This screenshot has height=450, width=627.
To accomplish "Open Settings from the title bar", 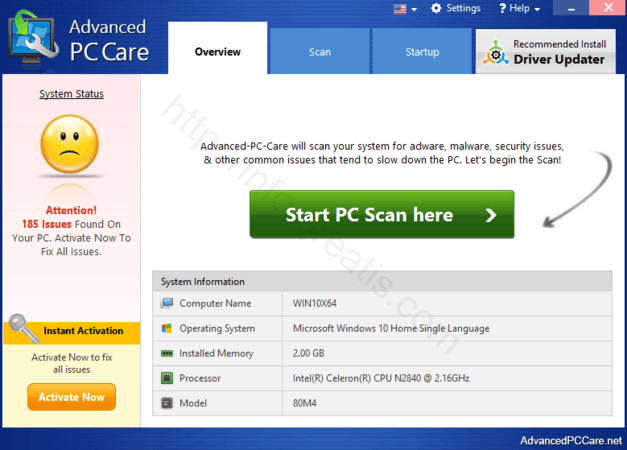I will 456,9.
